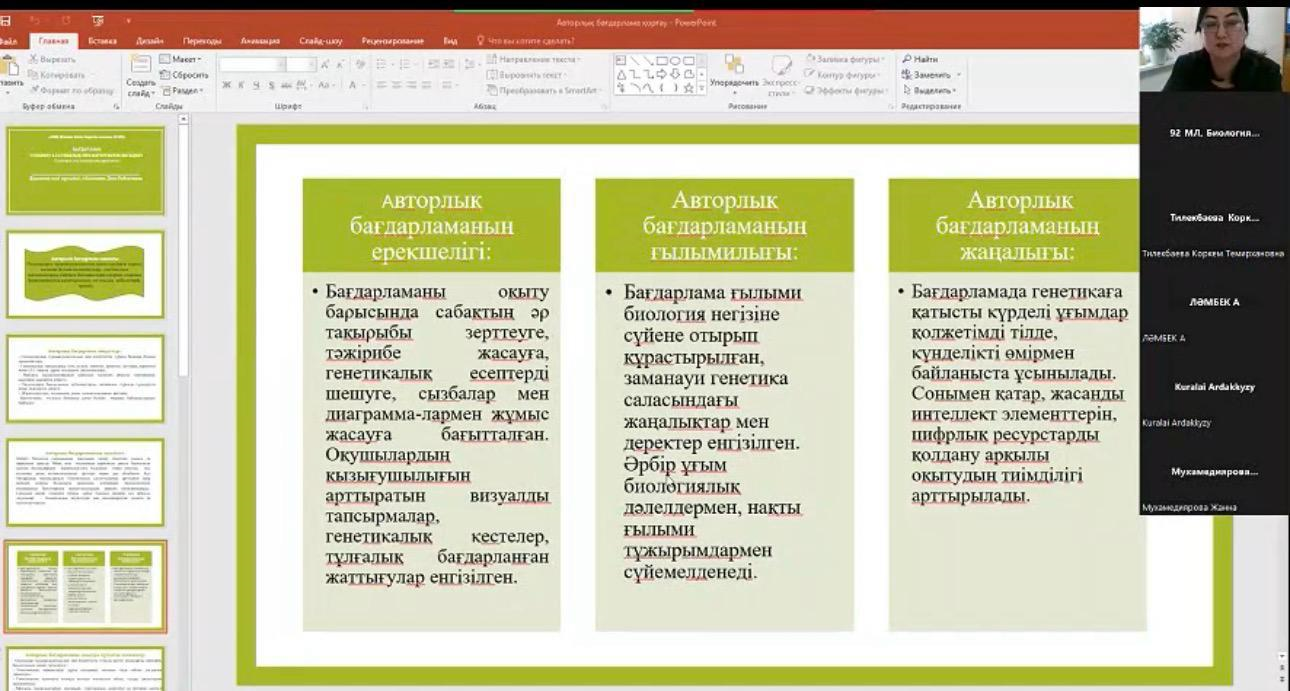Open the Вставка (Insert) ribbon tab
The image size is (1290, 691).
(102, 41)
